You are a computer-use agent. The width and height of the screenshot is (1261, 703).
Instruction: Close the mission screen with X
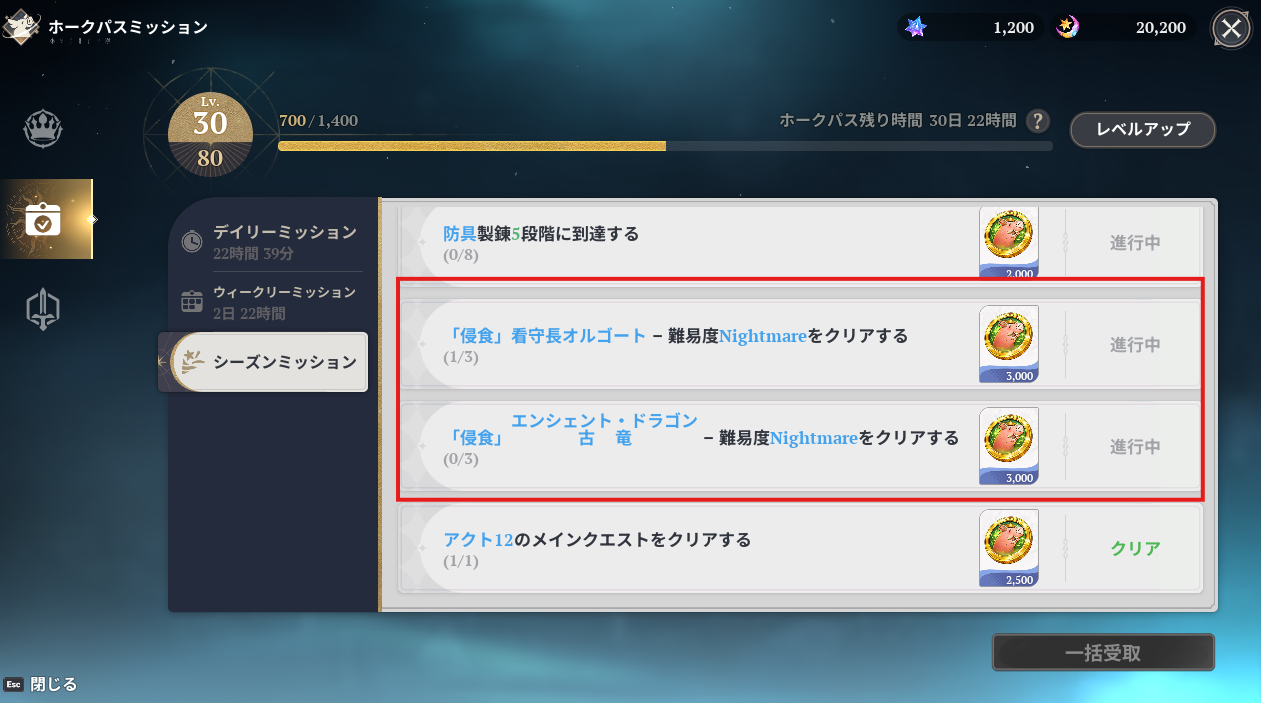point(1231,29)
